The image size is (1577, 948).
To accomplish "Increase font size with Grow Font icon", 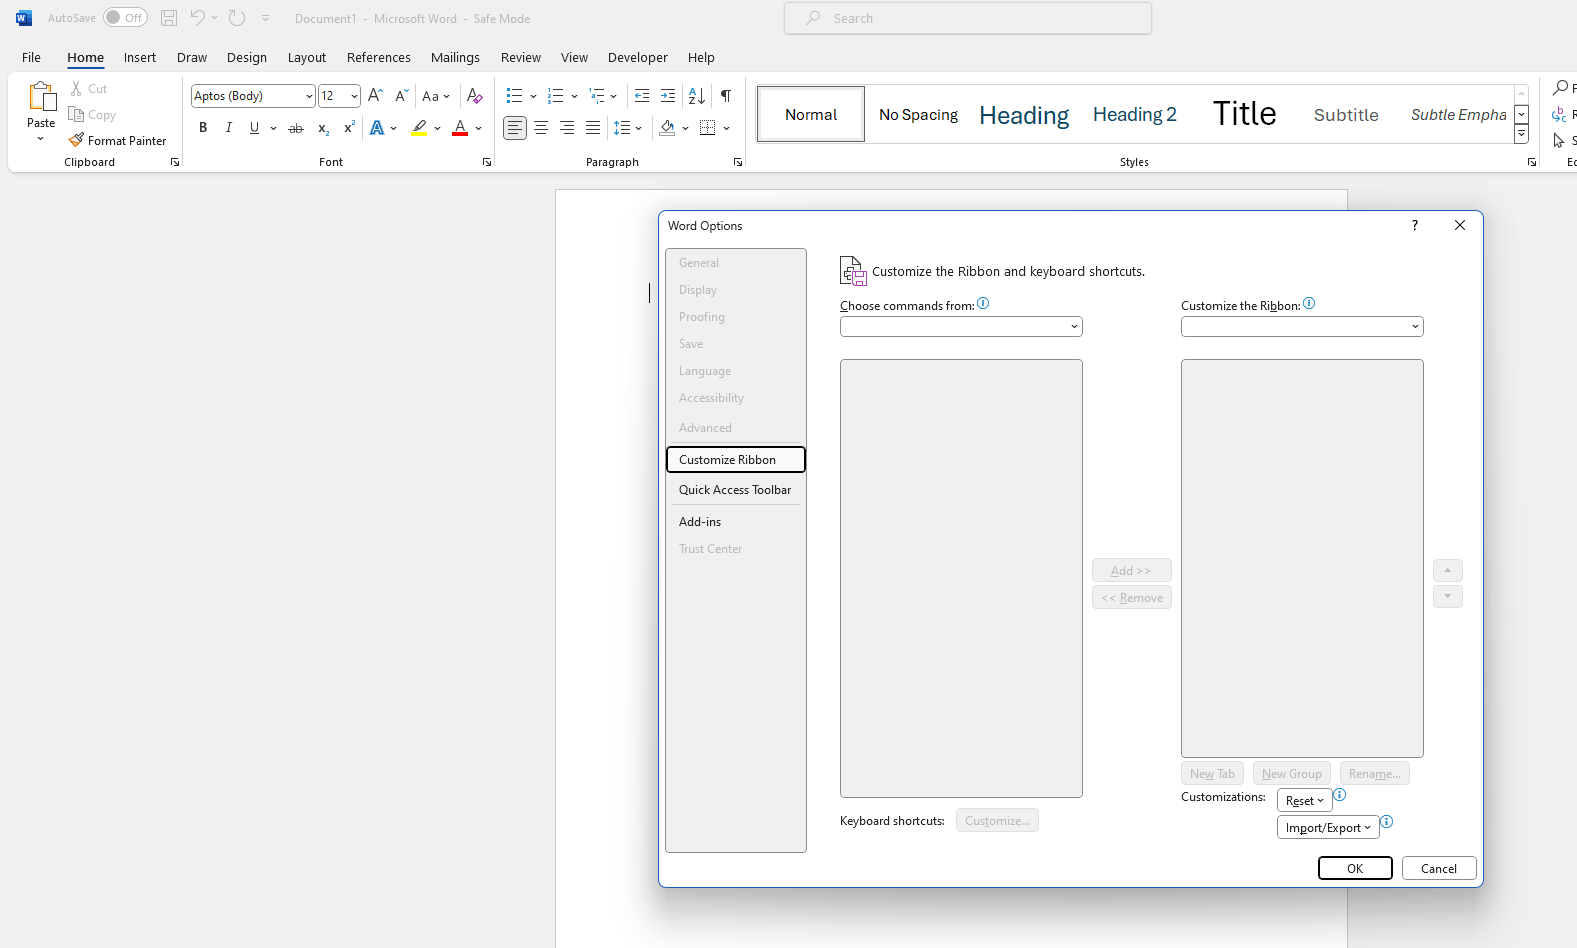I will [x=375, y=96].
